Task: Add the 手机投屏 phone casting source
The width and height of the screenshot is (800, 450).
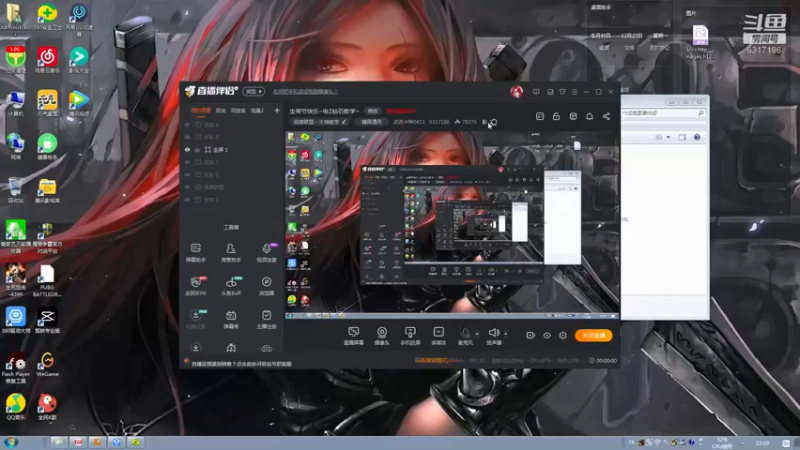Action: (x=410, y=336)
